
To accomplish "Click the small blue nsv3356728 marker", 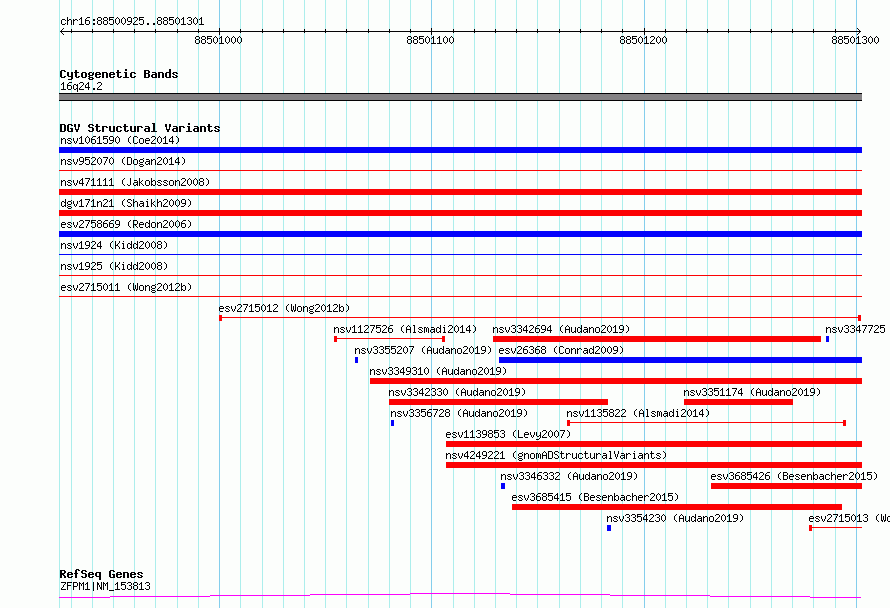I will pos(392,423).
